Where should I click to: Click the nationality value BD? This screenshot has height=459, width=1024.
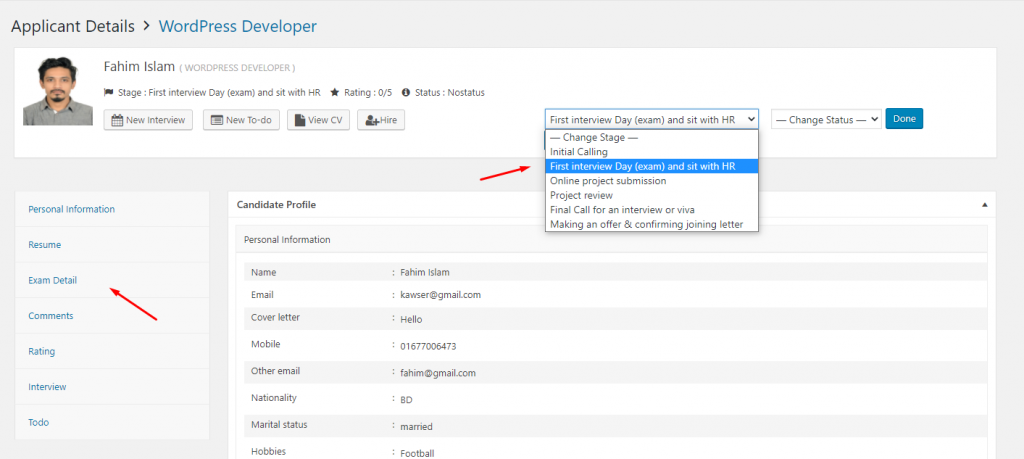406,400
